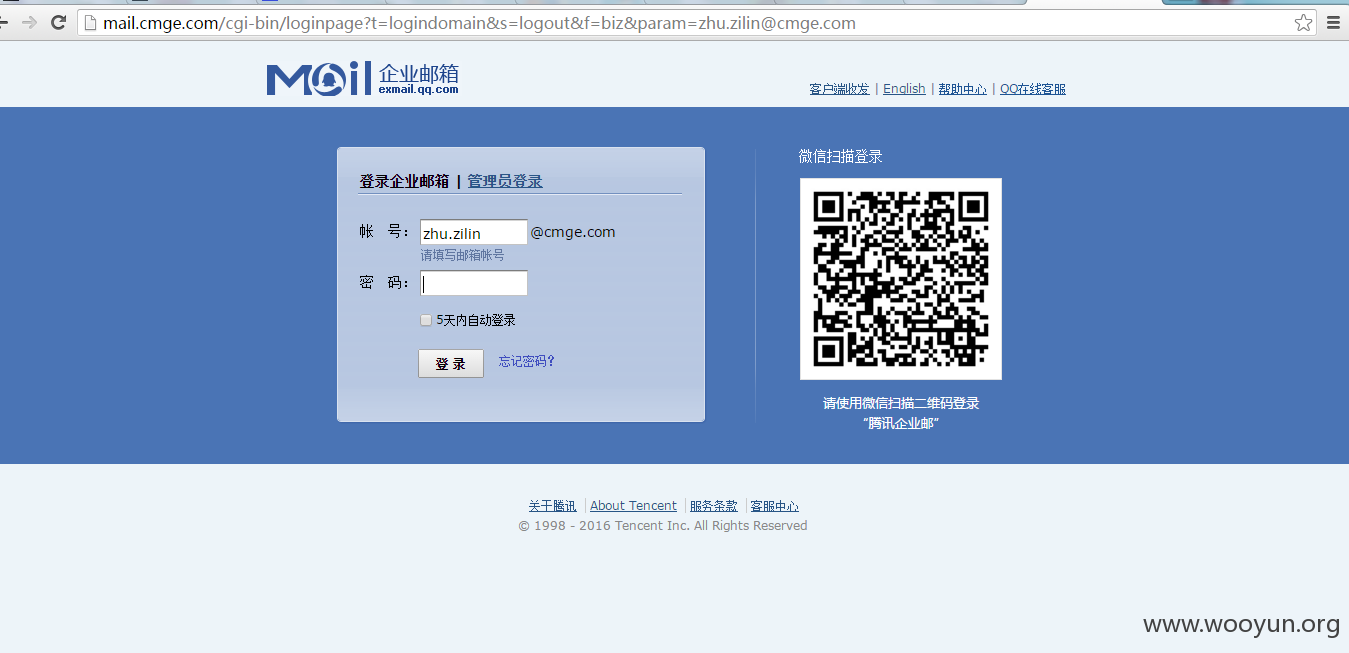Click the 微信扫描登录 heading

click(840, 156)
